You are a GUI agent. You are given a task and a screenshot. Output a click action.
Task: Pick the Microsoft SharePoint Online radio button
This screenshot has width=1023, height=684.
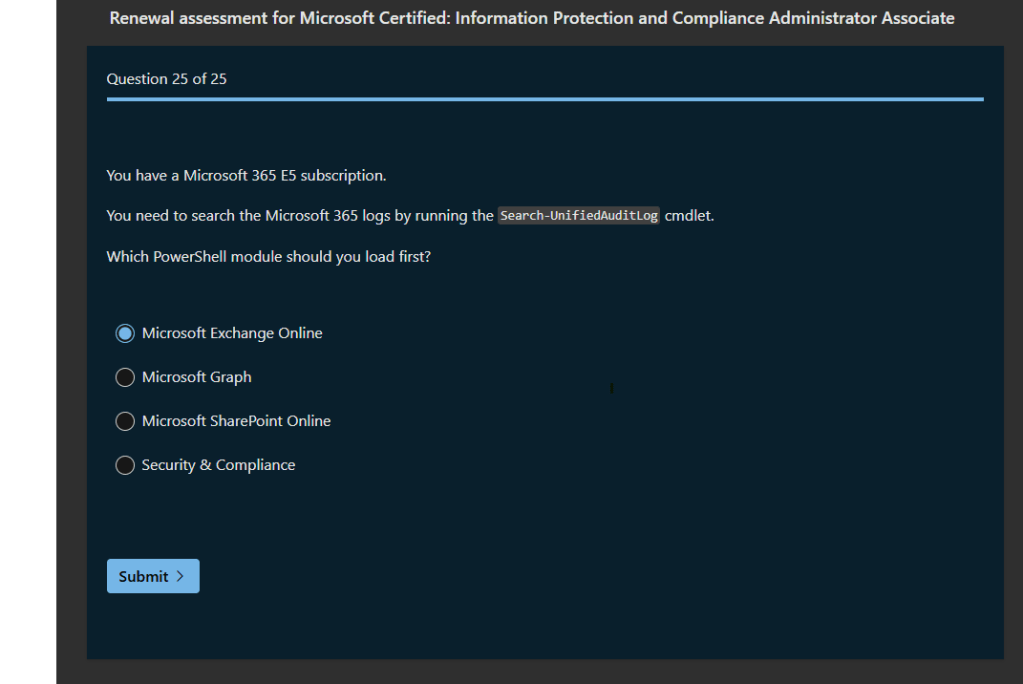[125, 421]
